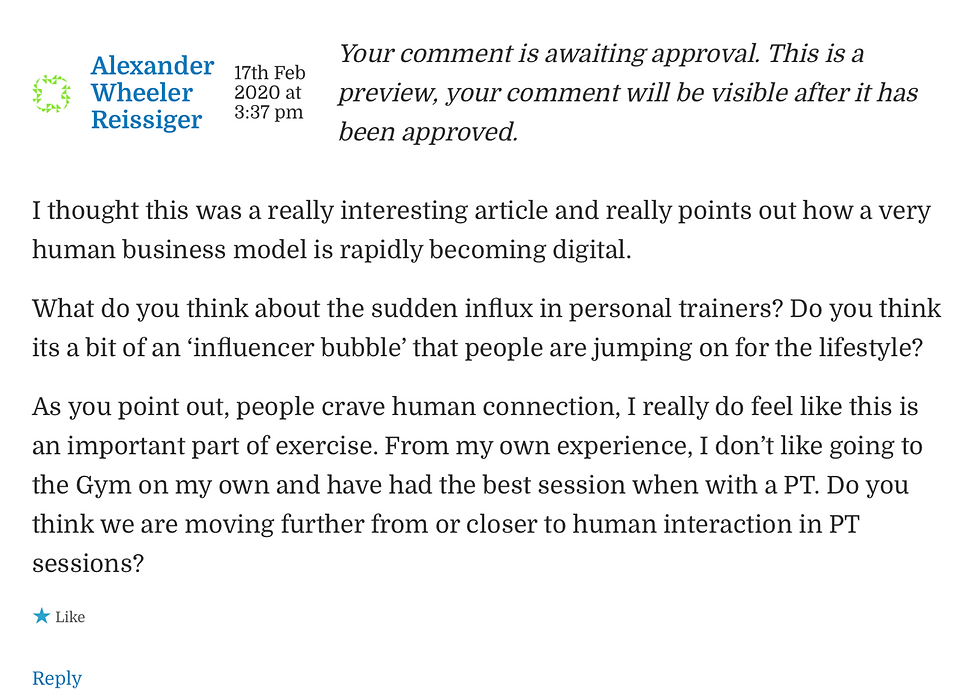
Task: Click the Reply link below the comment
Action: click(x=57, y=678)
